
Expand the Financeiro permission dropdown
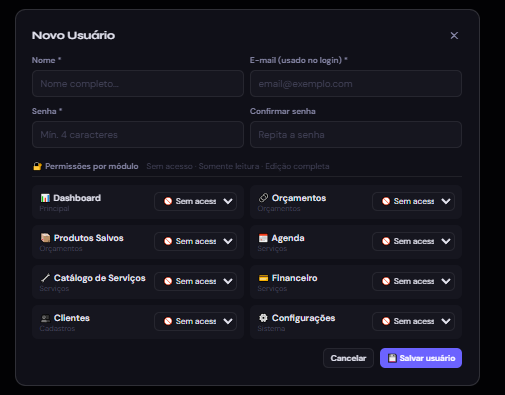pyautogui.click(x=413, y=281)
